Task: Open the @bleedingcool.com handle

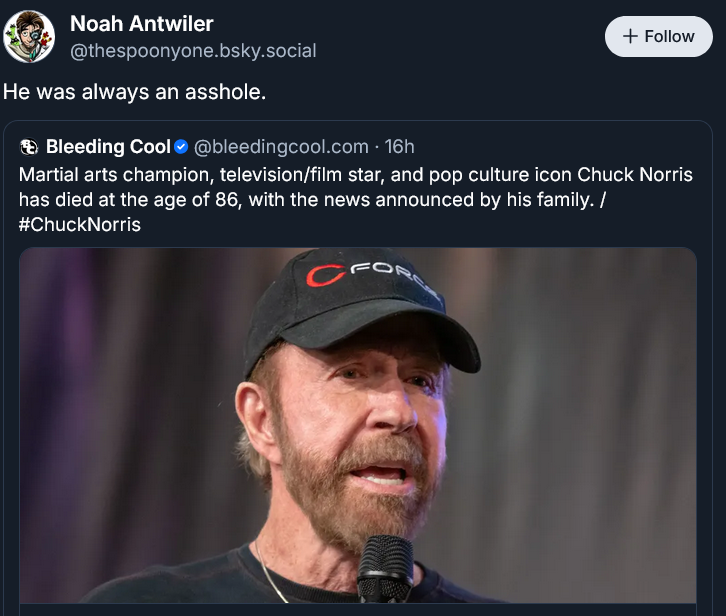Action: pos(280,147)
